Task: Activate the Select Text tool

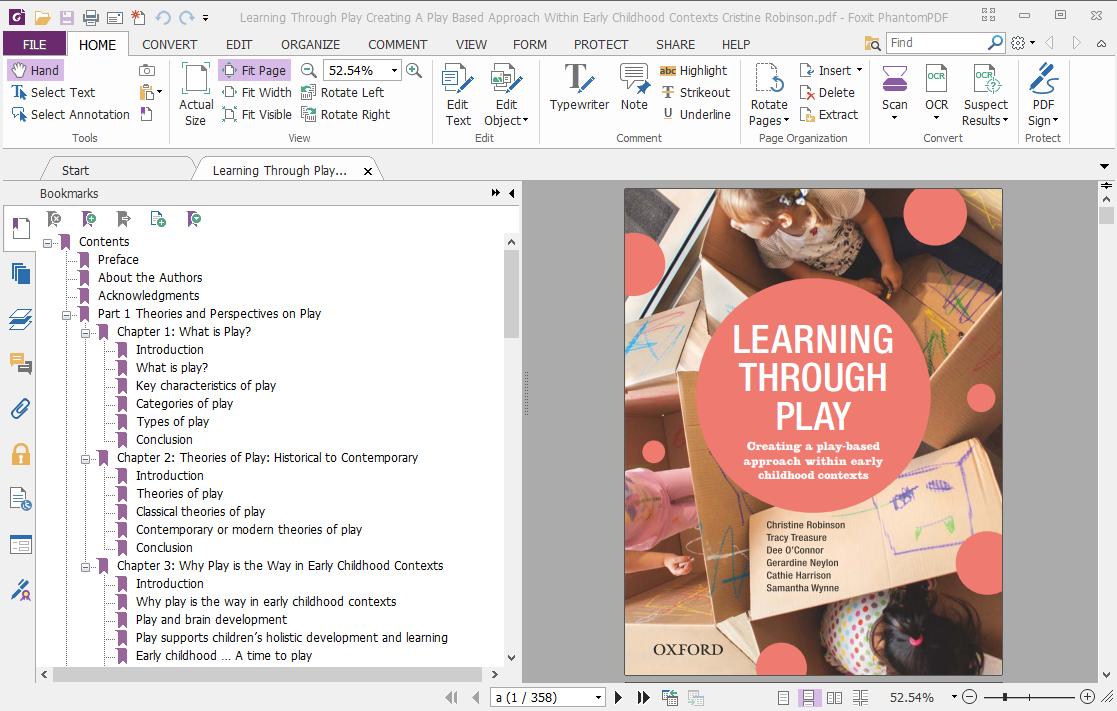Action: coord(53,92)
